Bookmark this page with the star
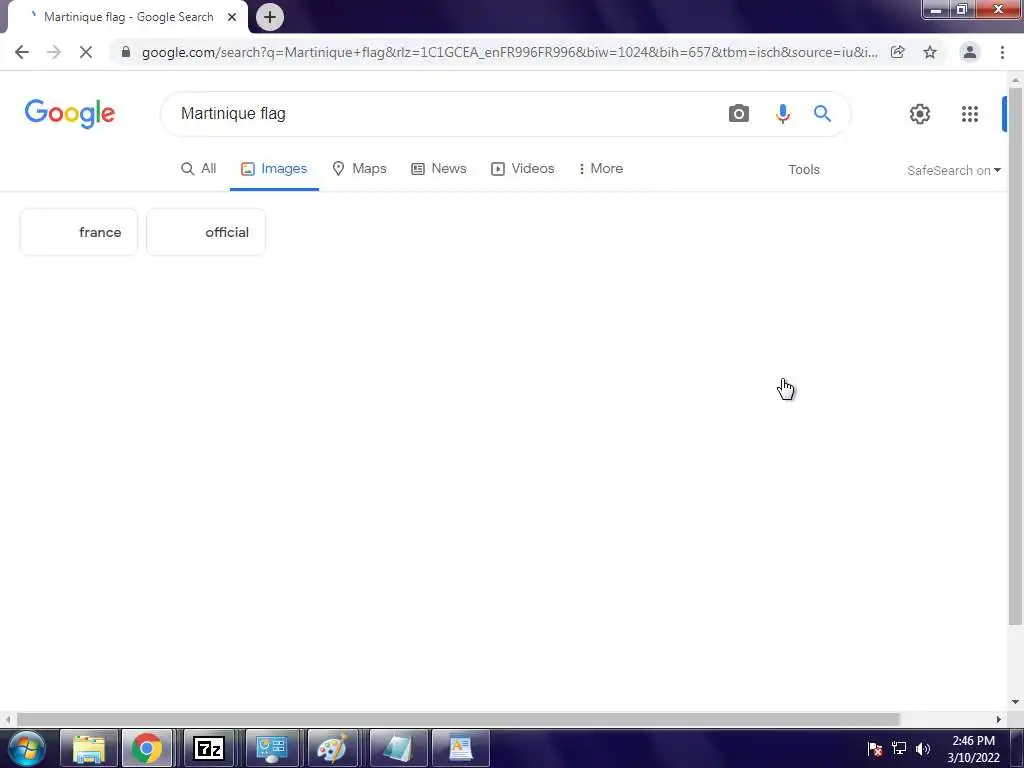 click(x=930, y=52)
